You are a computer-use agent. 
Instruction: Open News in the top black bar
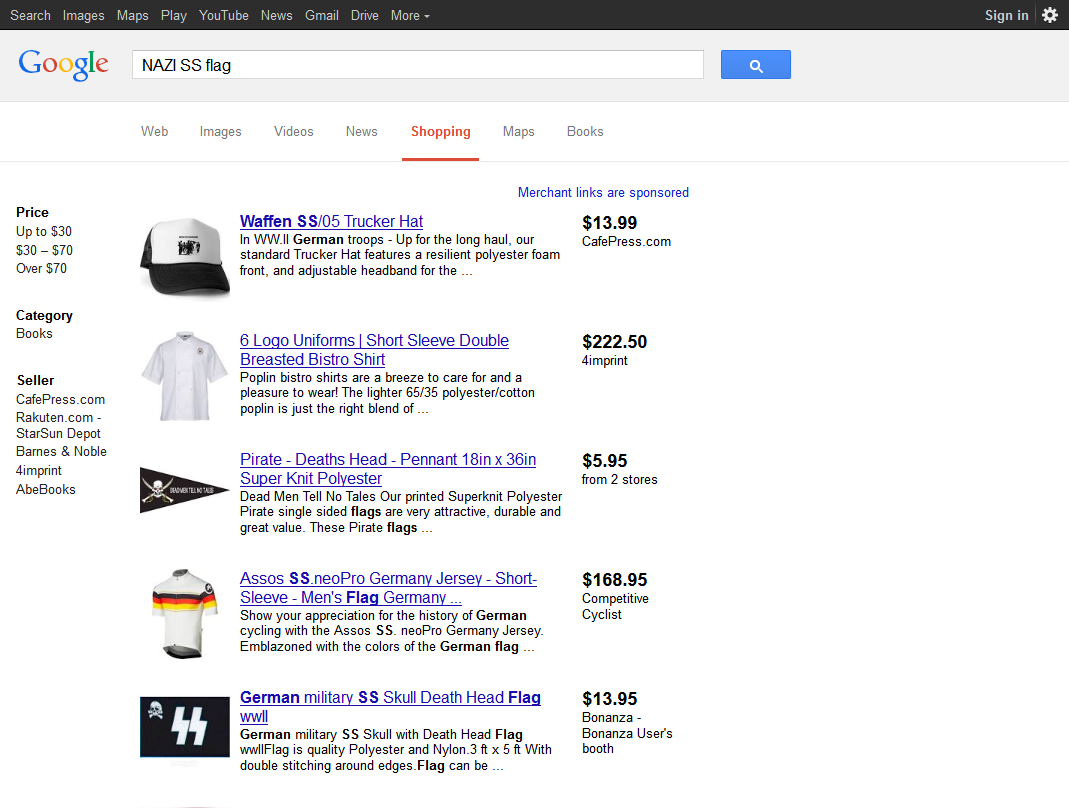click(x=276, y=15)
